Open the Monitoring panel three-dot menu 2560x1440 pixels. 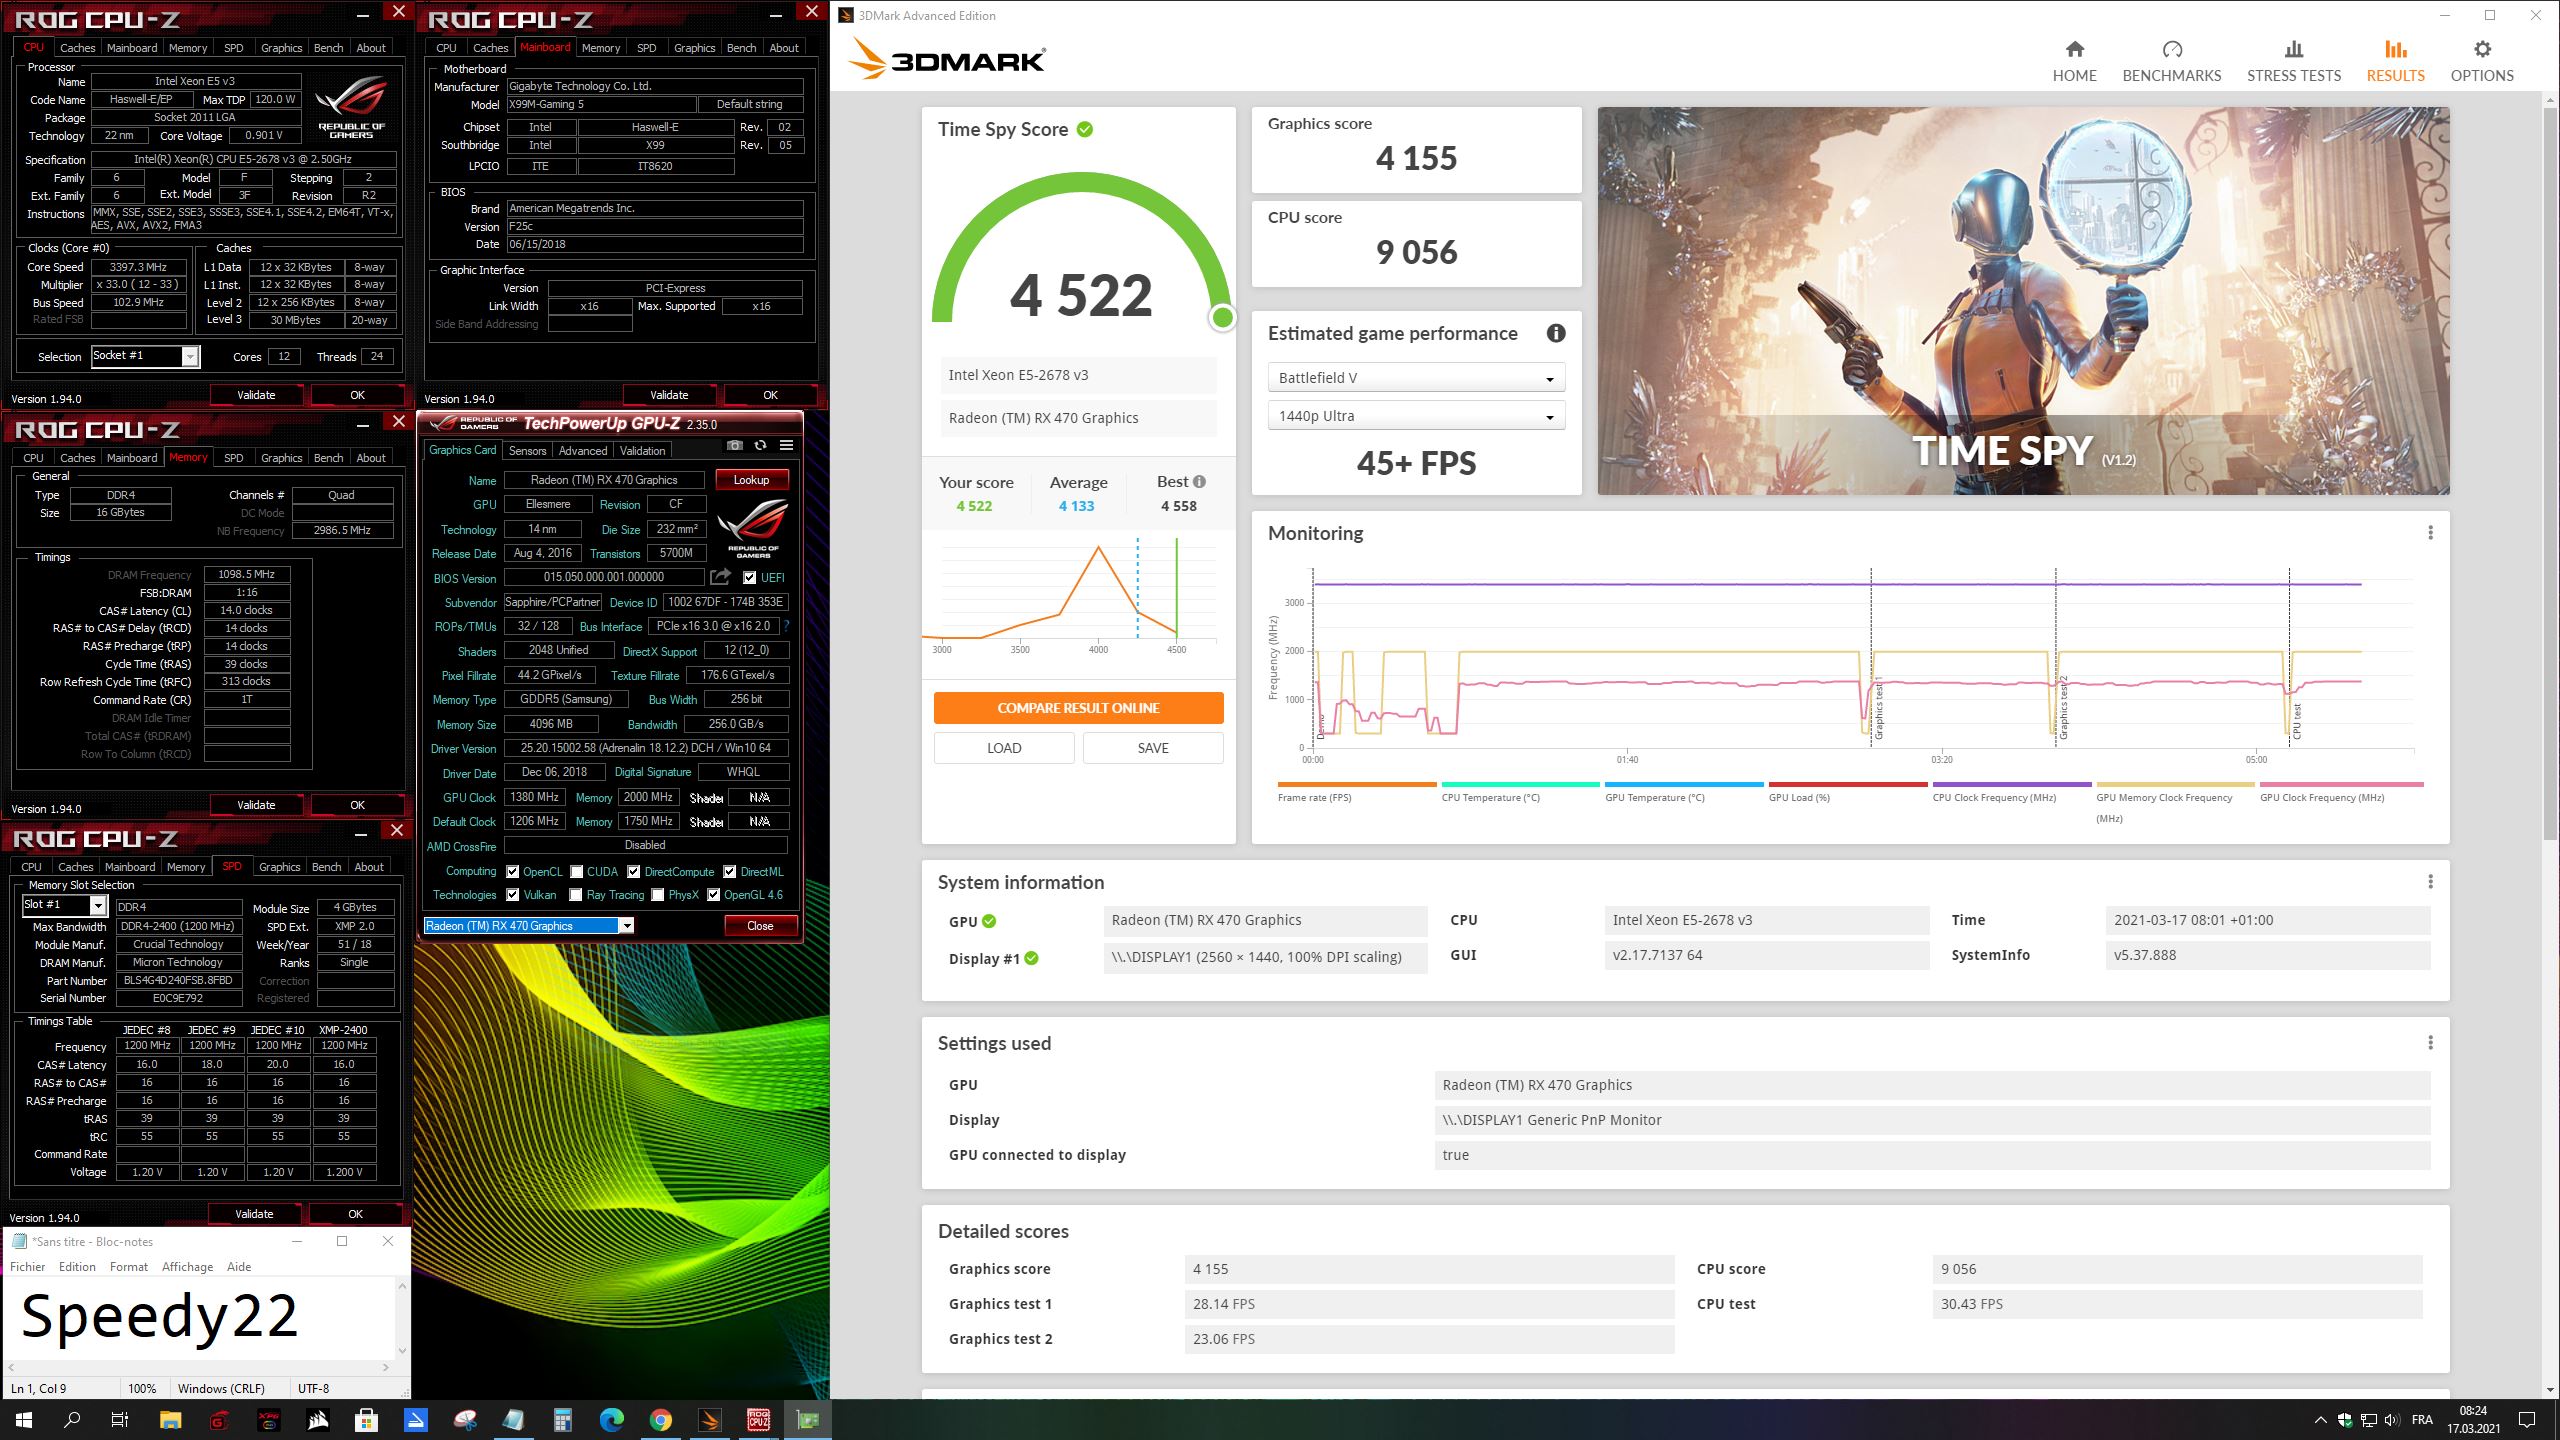(x=2430, y=533)
